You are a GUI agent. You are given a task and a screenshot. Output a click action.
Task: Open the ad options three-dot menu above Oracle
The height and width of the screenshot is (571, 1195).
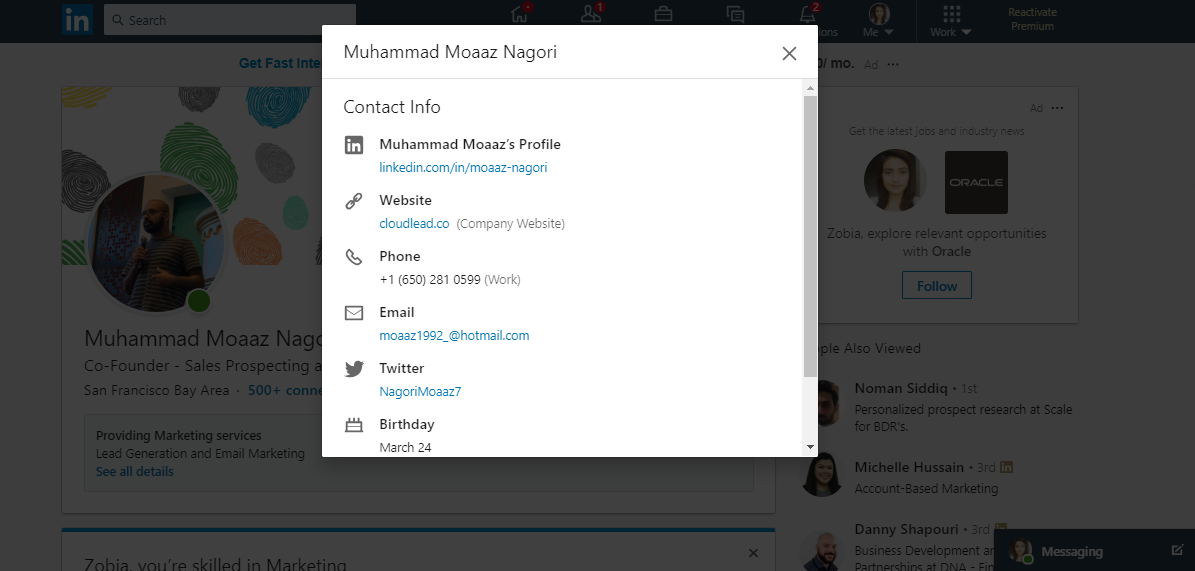click(1057, 108)
